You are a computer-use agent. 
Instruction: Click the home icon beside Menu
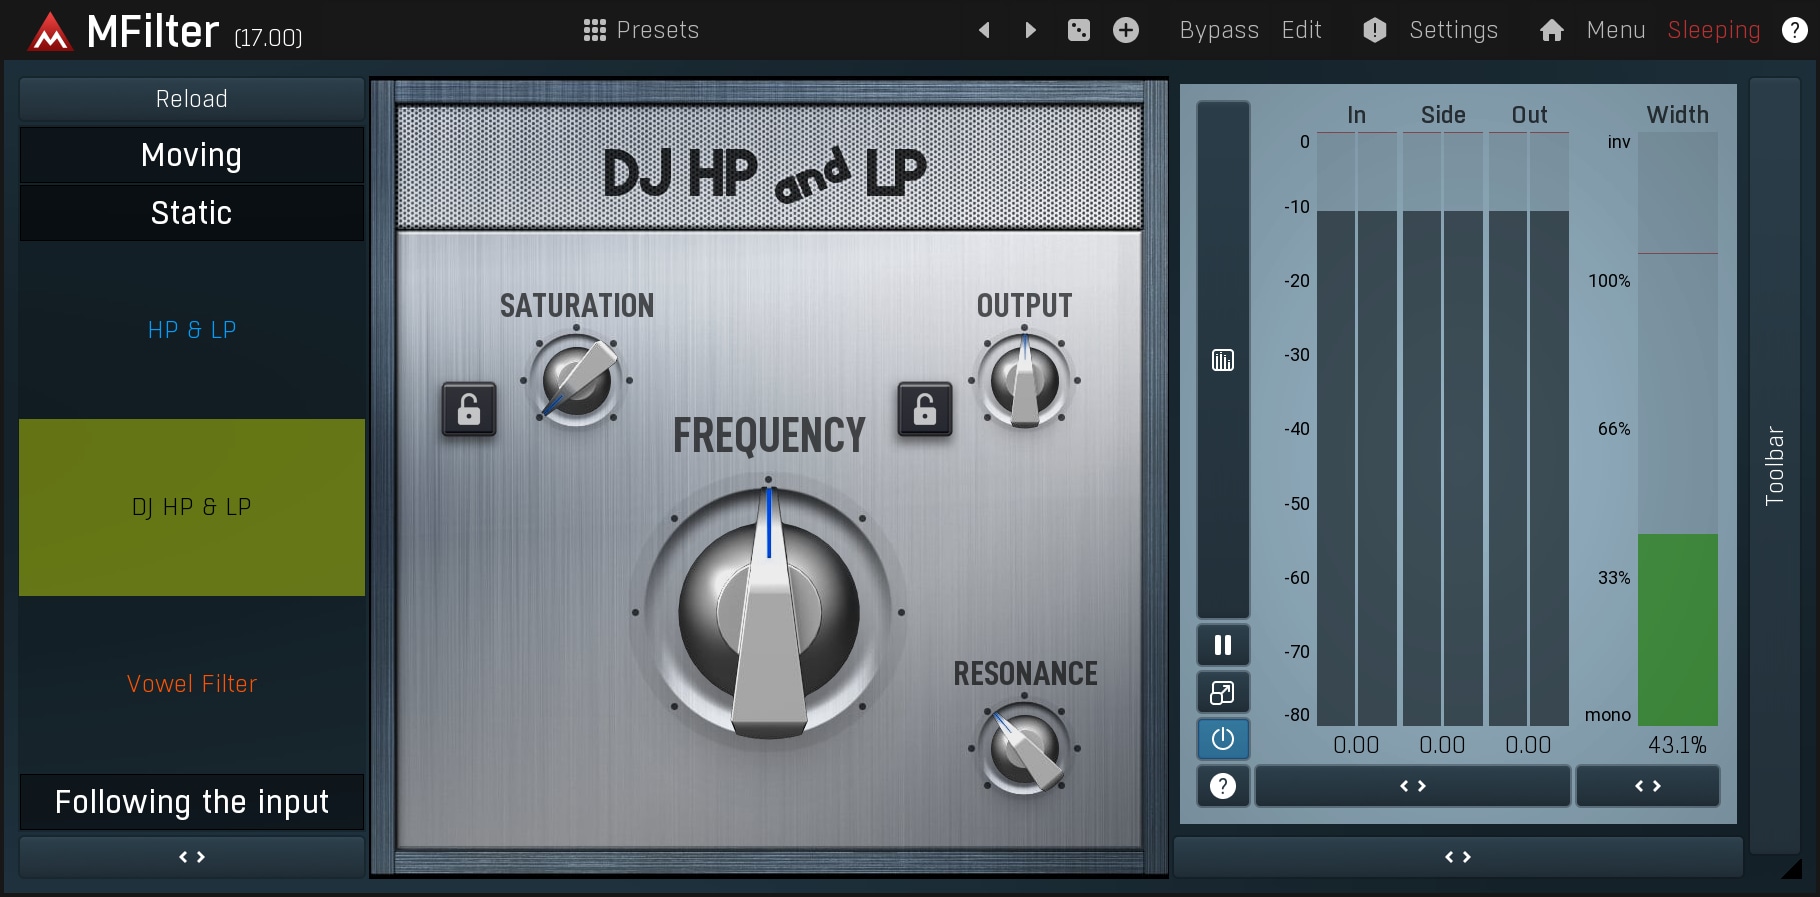click(1551, 31)
